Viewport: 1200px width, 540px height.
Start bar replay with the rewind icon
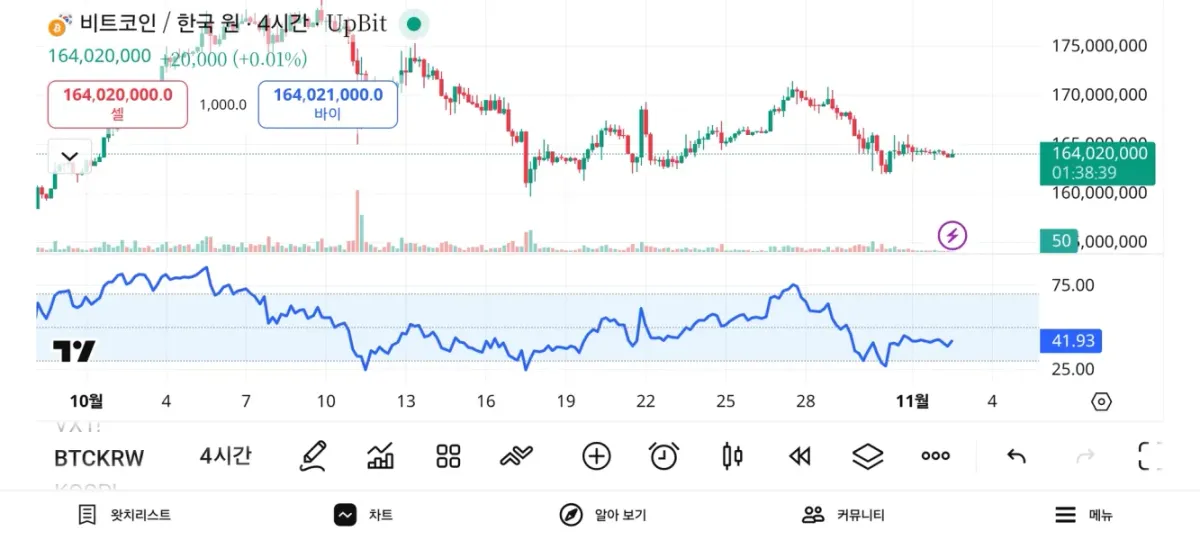coord(799,457)
